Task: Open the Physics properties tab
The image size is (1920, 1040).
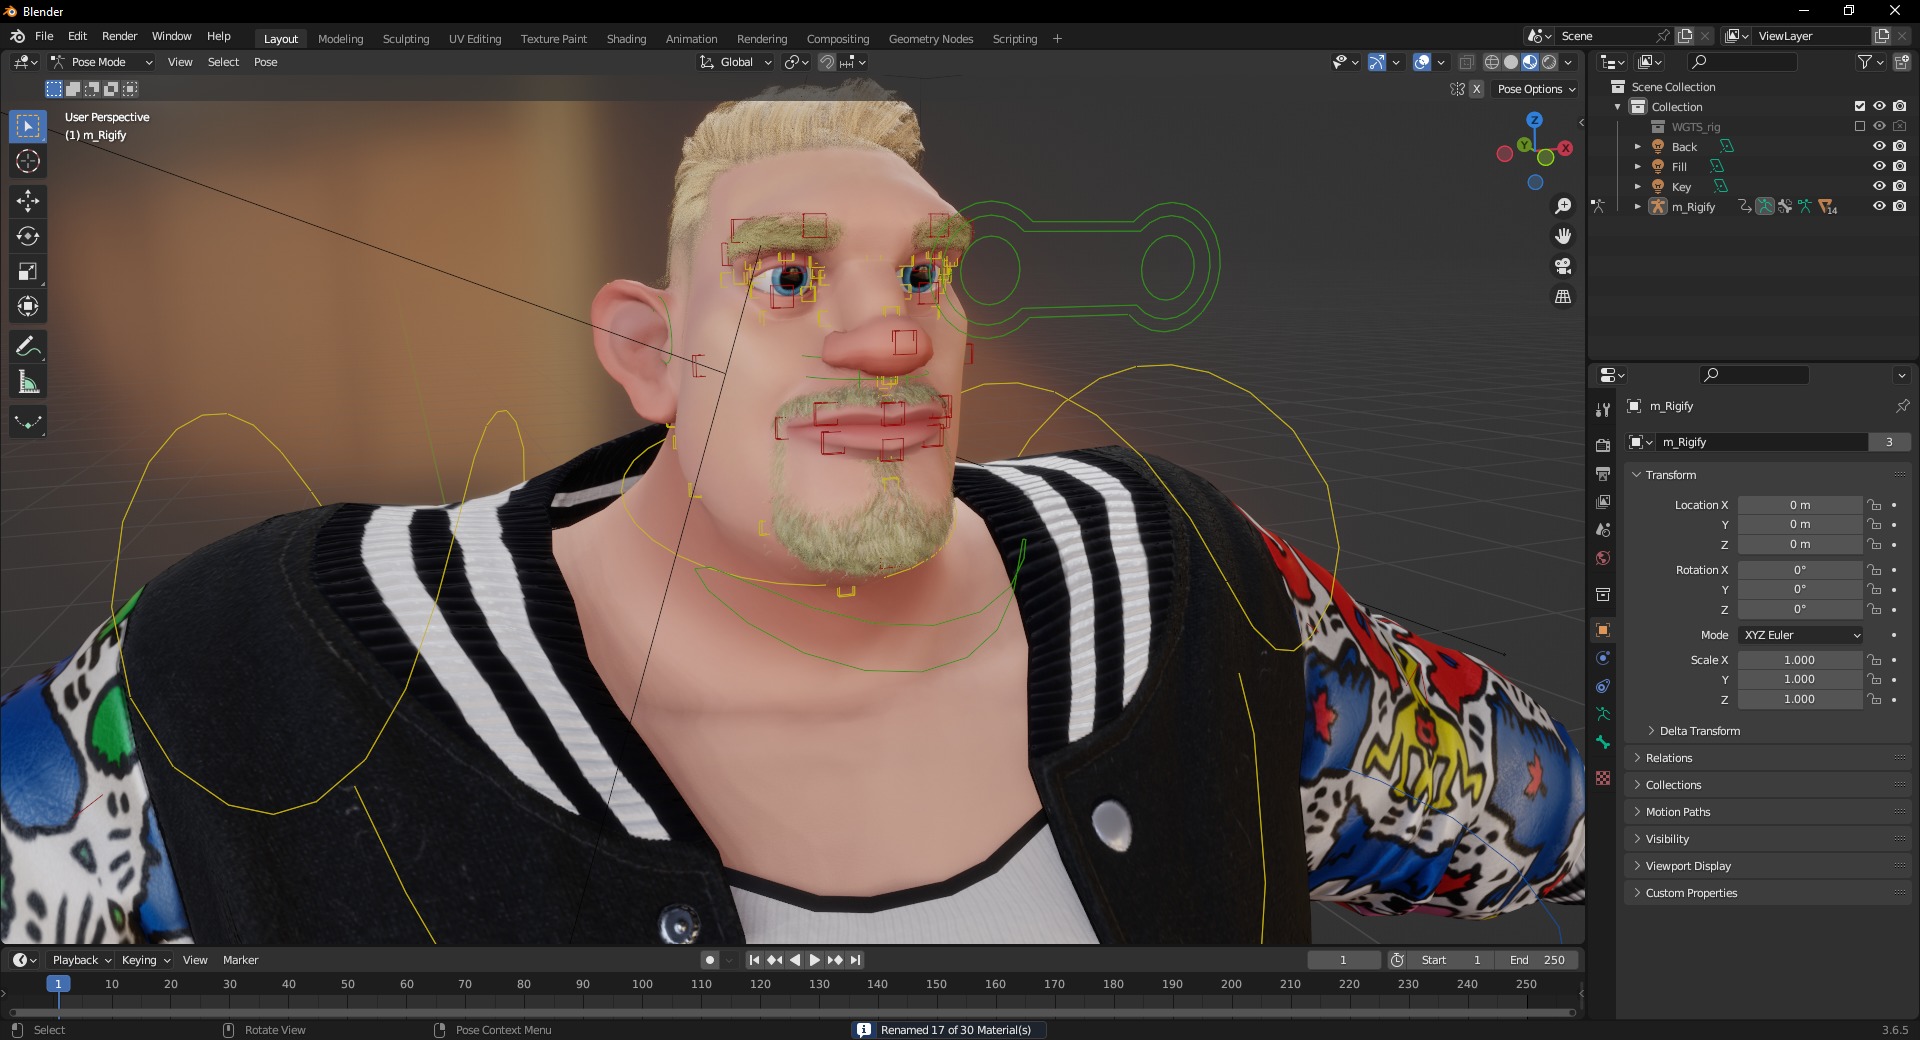Action: (x=1603, y=658)
